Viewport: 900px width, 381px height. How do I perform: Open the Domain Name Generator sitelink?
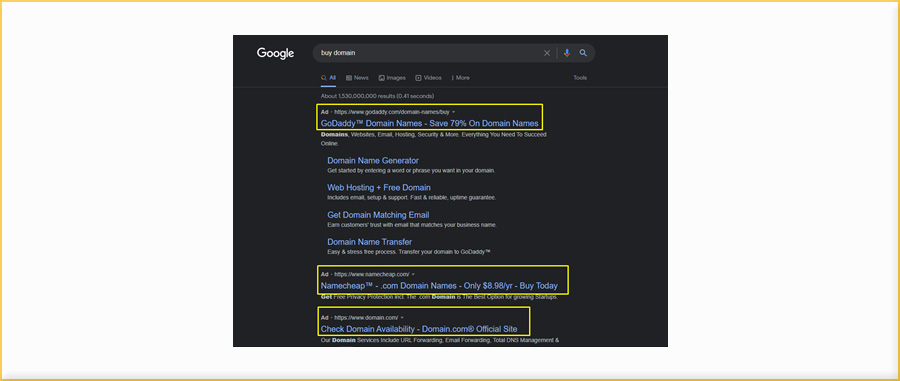tap(373, 161)
